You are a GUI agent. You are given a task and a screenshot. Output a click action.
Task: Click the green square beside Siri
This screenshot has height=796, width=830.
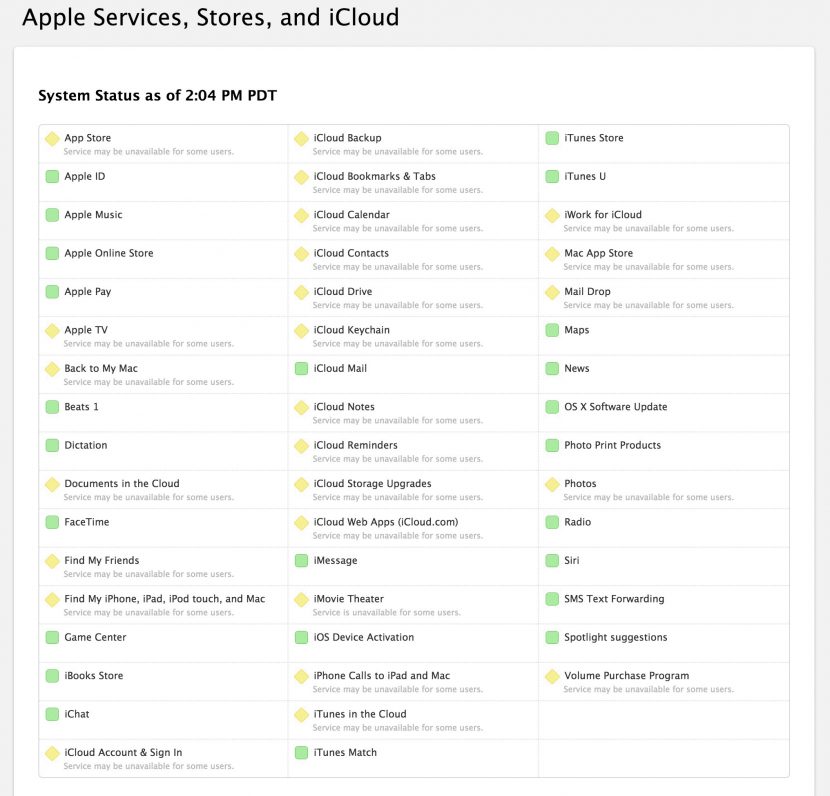pyautogui.click(x=552, y=561)
